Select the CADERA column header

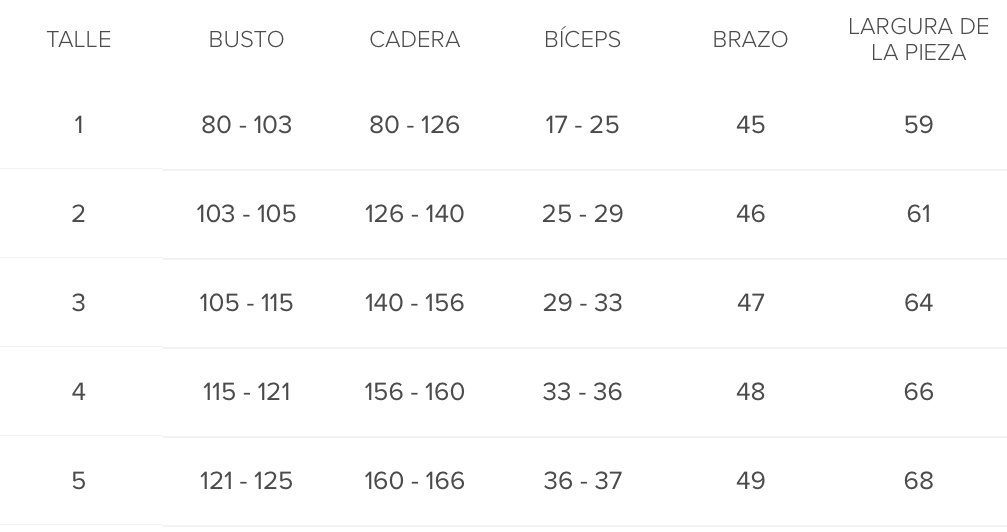tap(414, 40)
